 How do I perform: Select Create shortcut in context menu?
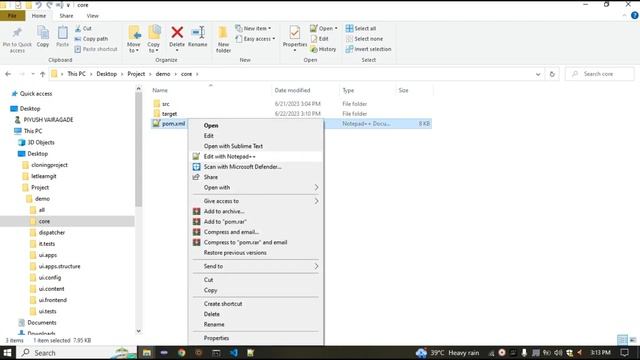pyautogui.click(x=256, y=304)
